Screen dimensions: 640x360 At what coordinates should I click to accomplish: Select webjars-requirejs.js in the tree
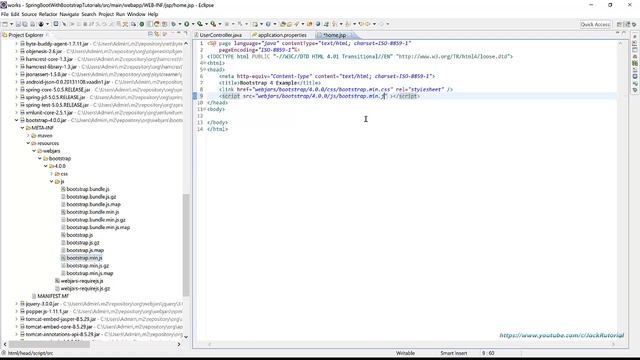pos(82,281)
